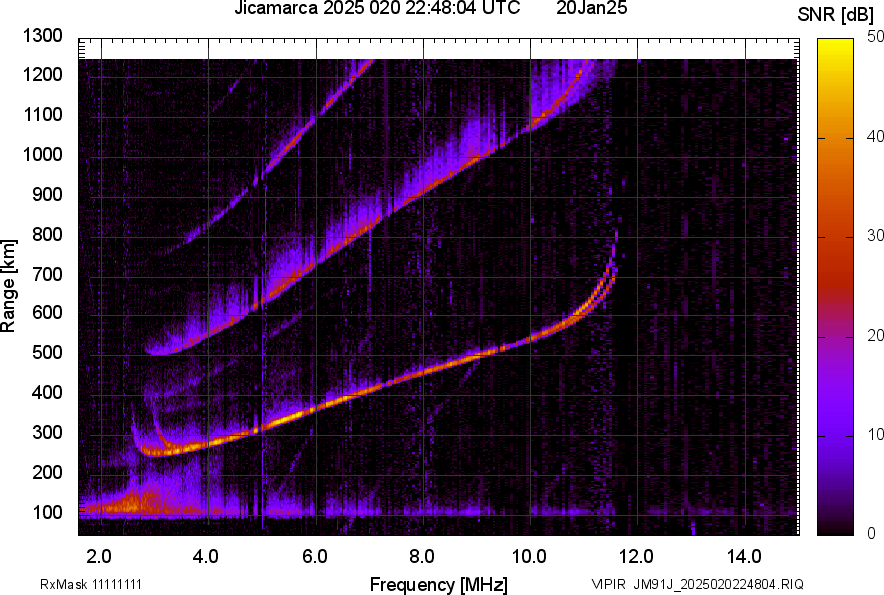Click the frequency tick label 14.0
The width and height of the screenshot is (884, 595).
point(744,557)
